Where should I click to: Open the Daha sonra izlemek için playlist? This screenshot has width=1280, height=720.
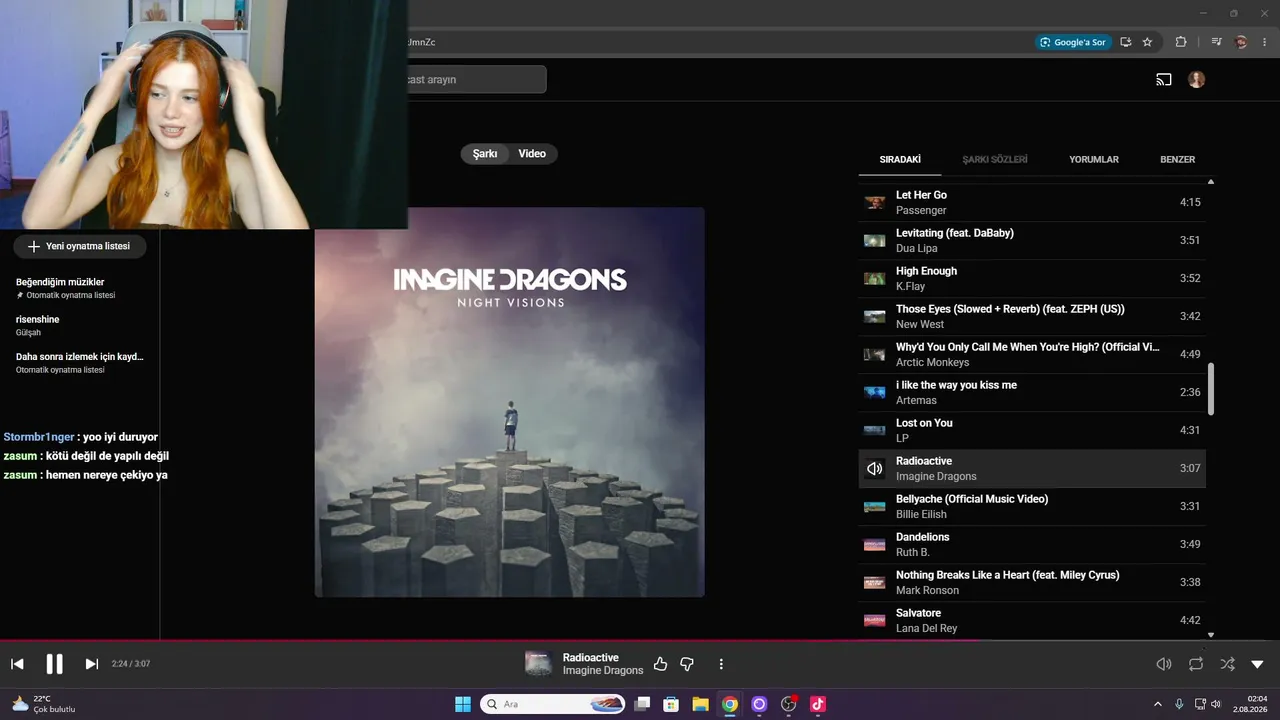[80, 362]
